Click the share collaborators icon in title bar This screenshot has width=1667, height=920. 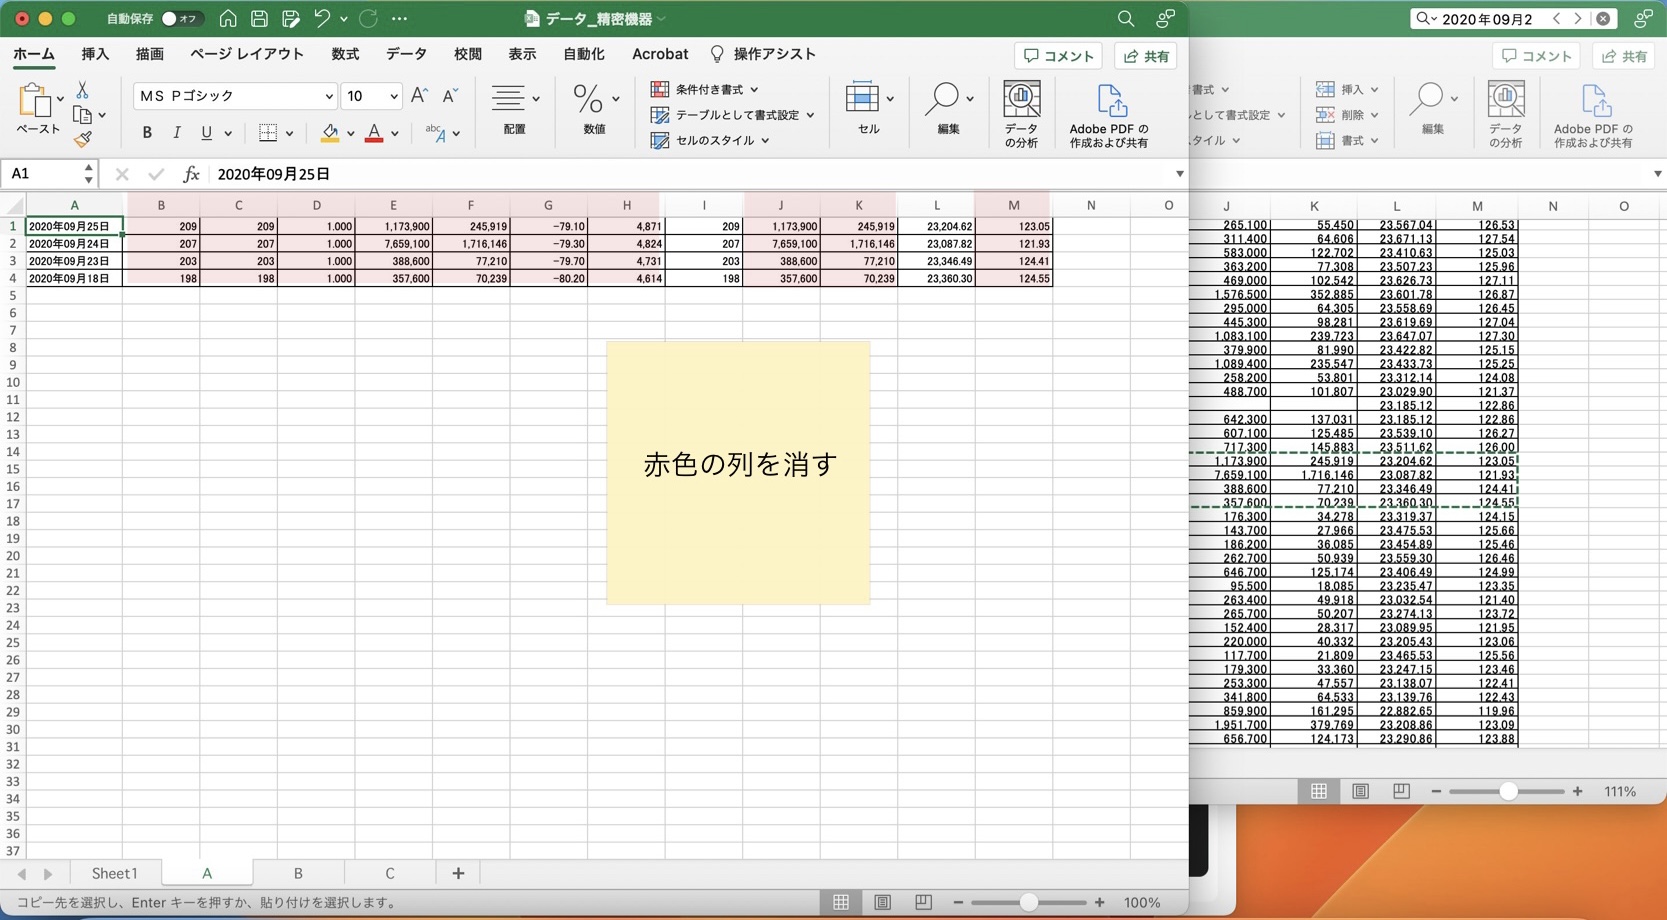click(x=1165, y=18)
